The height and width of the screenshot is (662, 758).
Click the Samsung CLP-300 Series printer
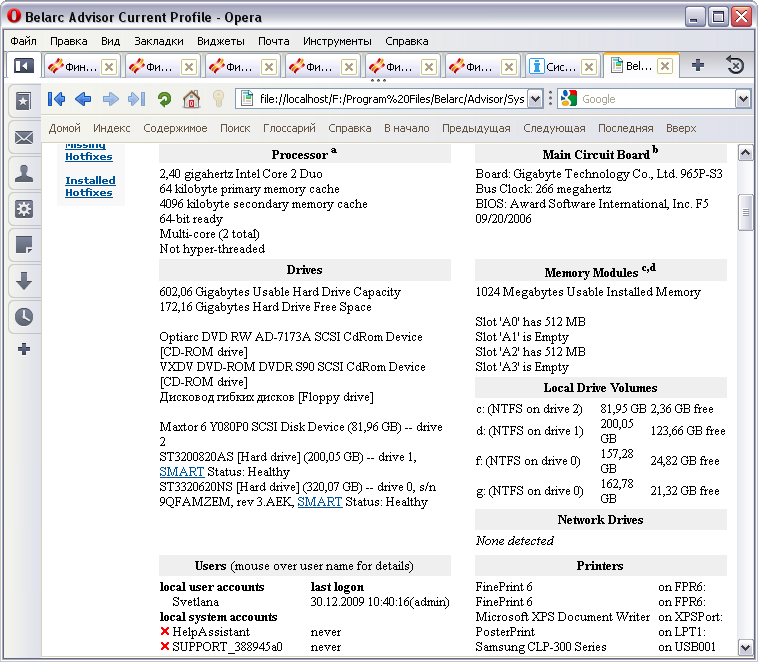coord(540,647)
